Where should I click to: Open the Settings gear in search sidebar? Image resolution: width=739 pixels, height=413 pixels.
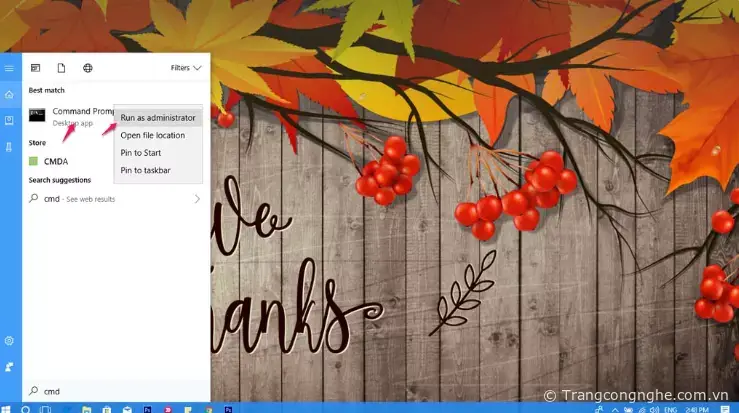point(9,341)
